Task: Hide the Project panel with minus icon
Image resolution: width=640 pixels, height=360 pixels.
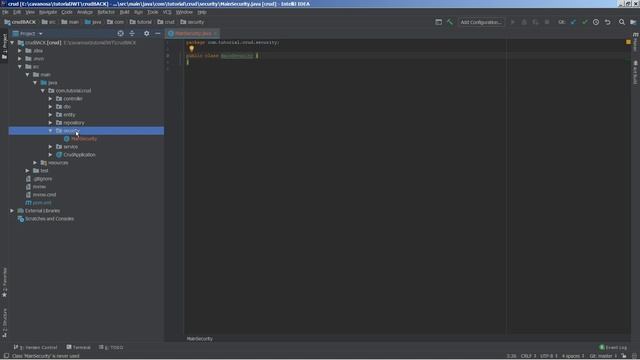Action: [x=158, y=33]
